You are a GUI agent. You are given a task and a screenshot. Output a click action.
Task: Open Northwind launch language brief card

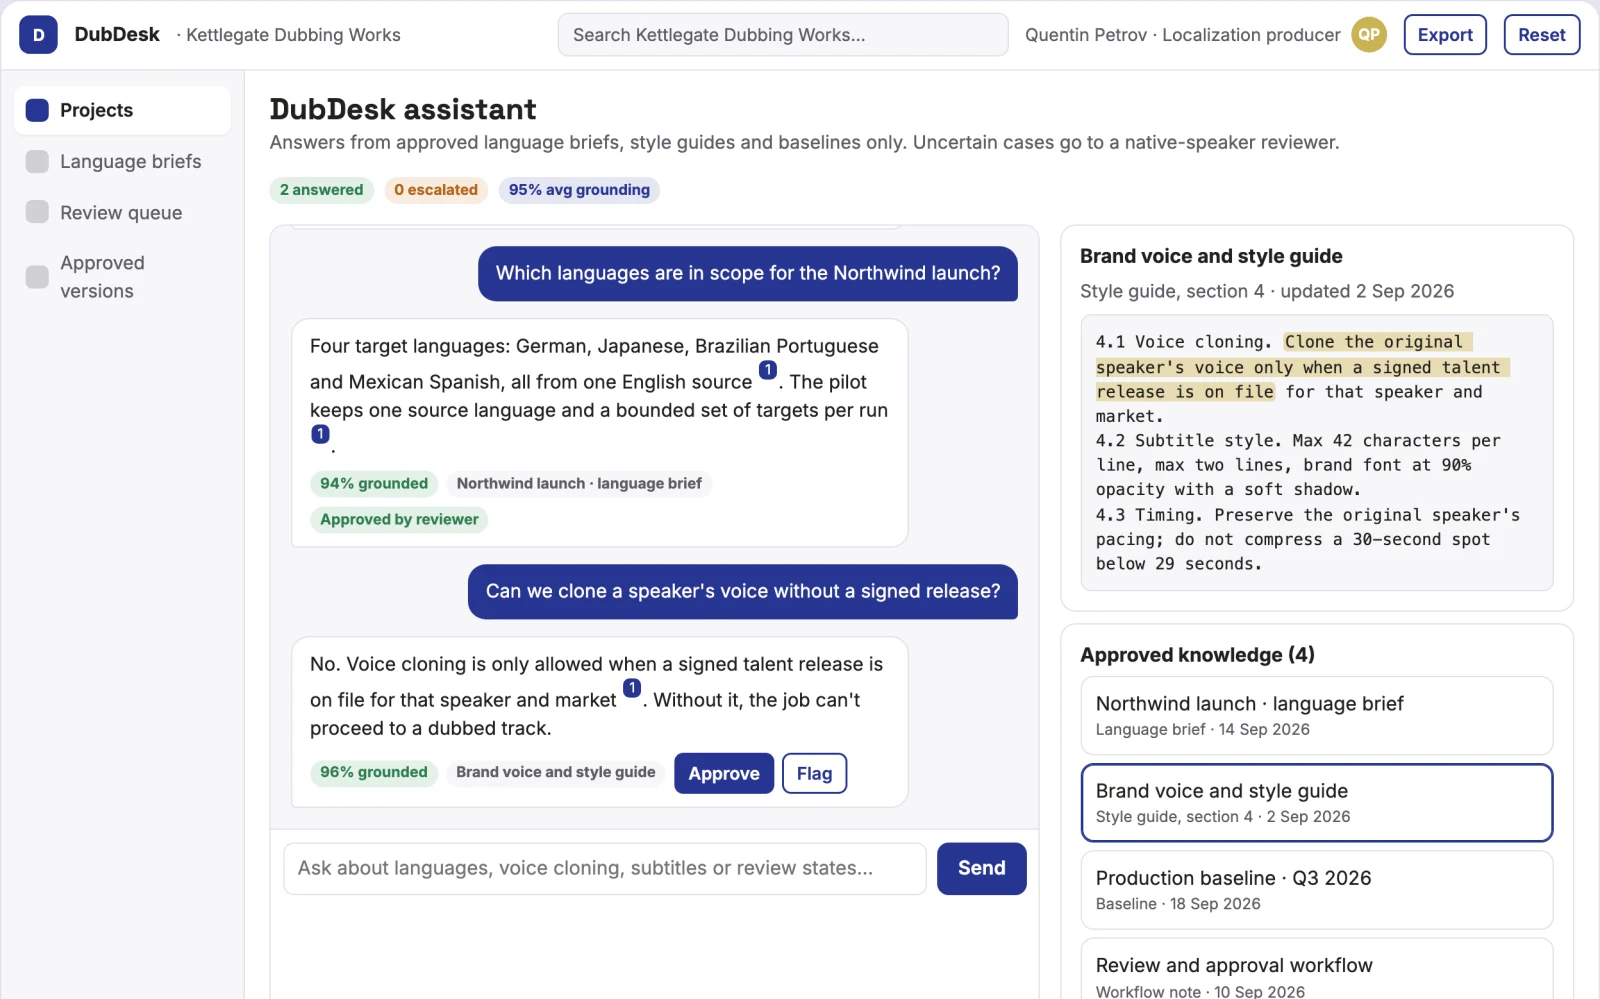click(1317, 715)
